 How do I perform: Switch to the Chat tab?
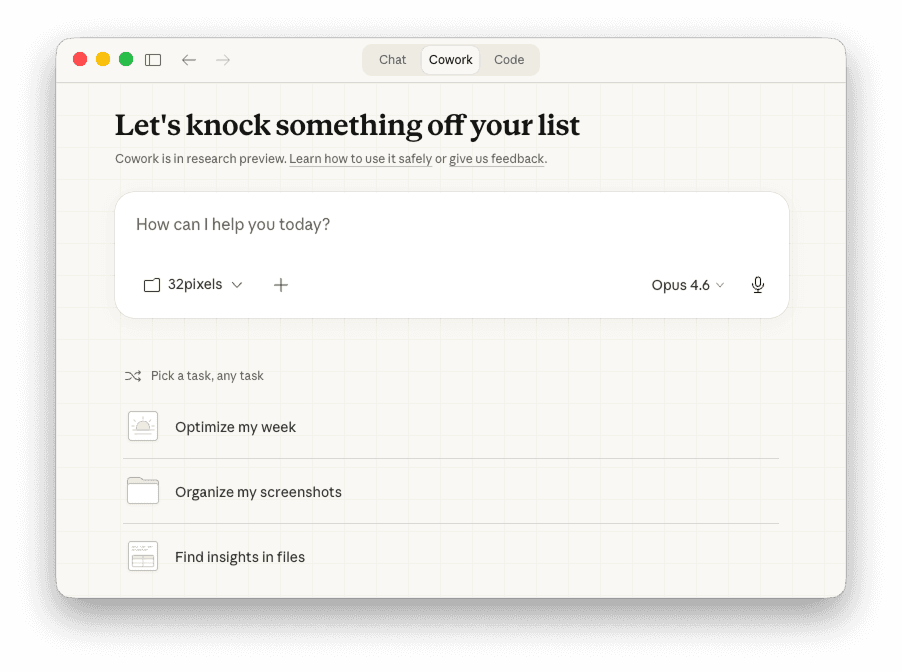pos(392,60)
